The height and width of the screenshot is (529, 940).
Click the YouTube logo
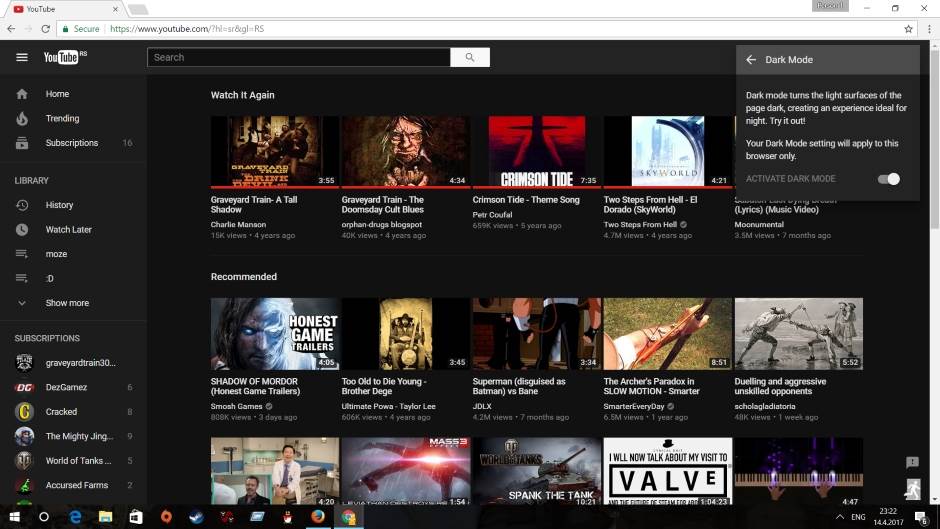(65, 57)
